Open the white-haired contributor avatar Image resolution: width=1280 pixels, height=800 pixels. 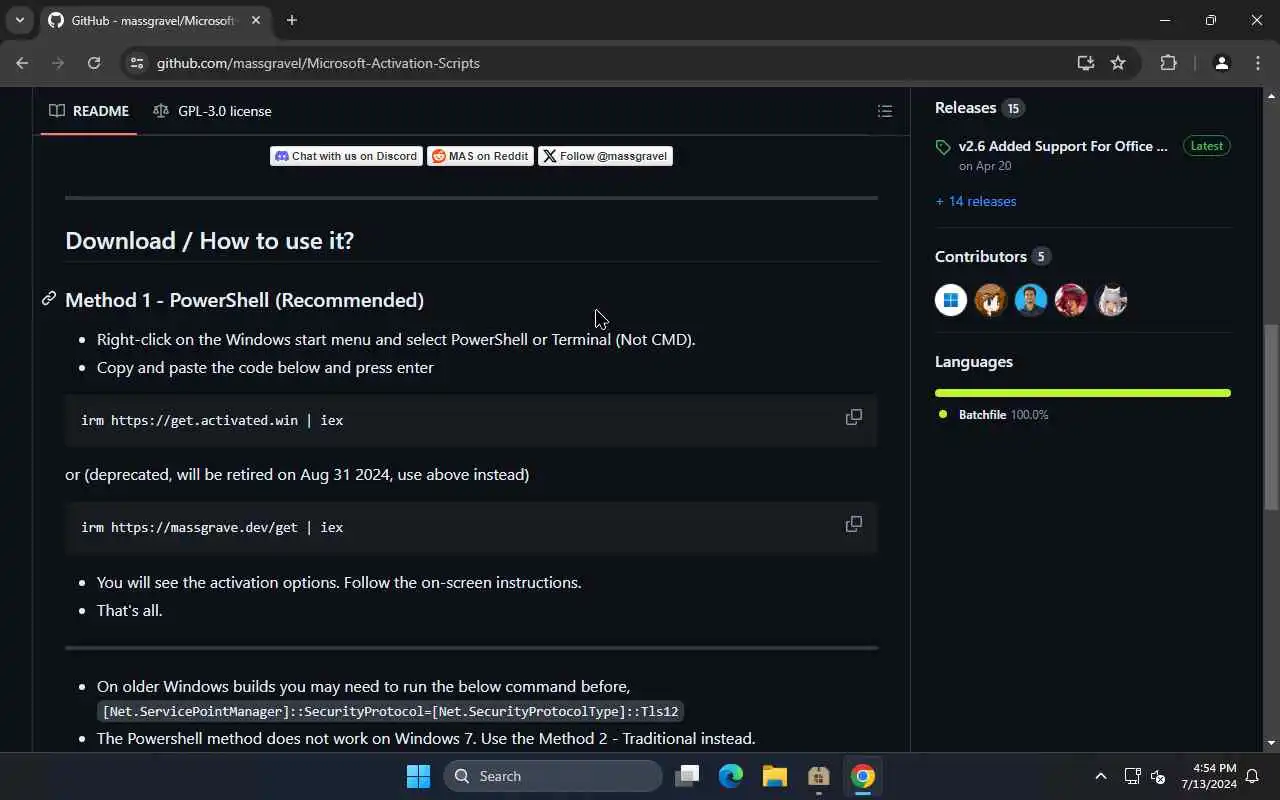(x=1111, y=300)
